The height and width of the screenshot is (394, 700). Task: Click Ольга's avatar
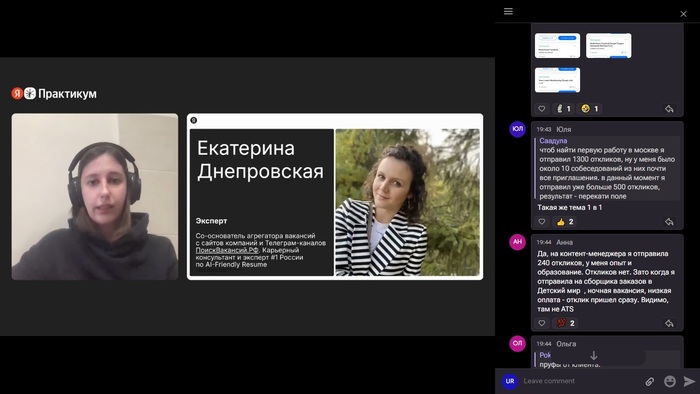coord(517,343)
